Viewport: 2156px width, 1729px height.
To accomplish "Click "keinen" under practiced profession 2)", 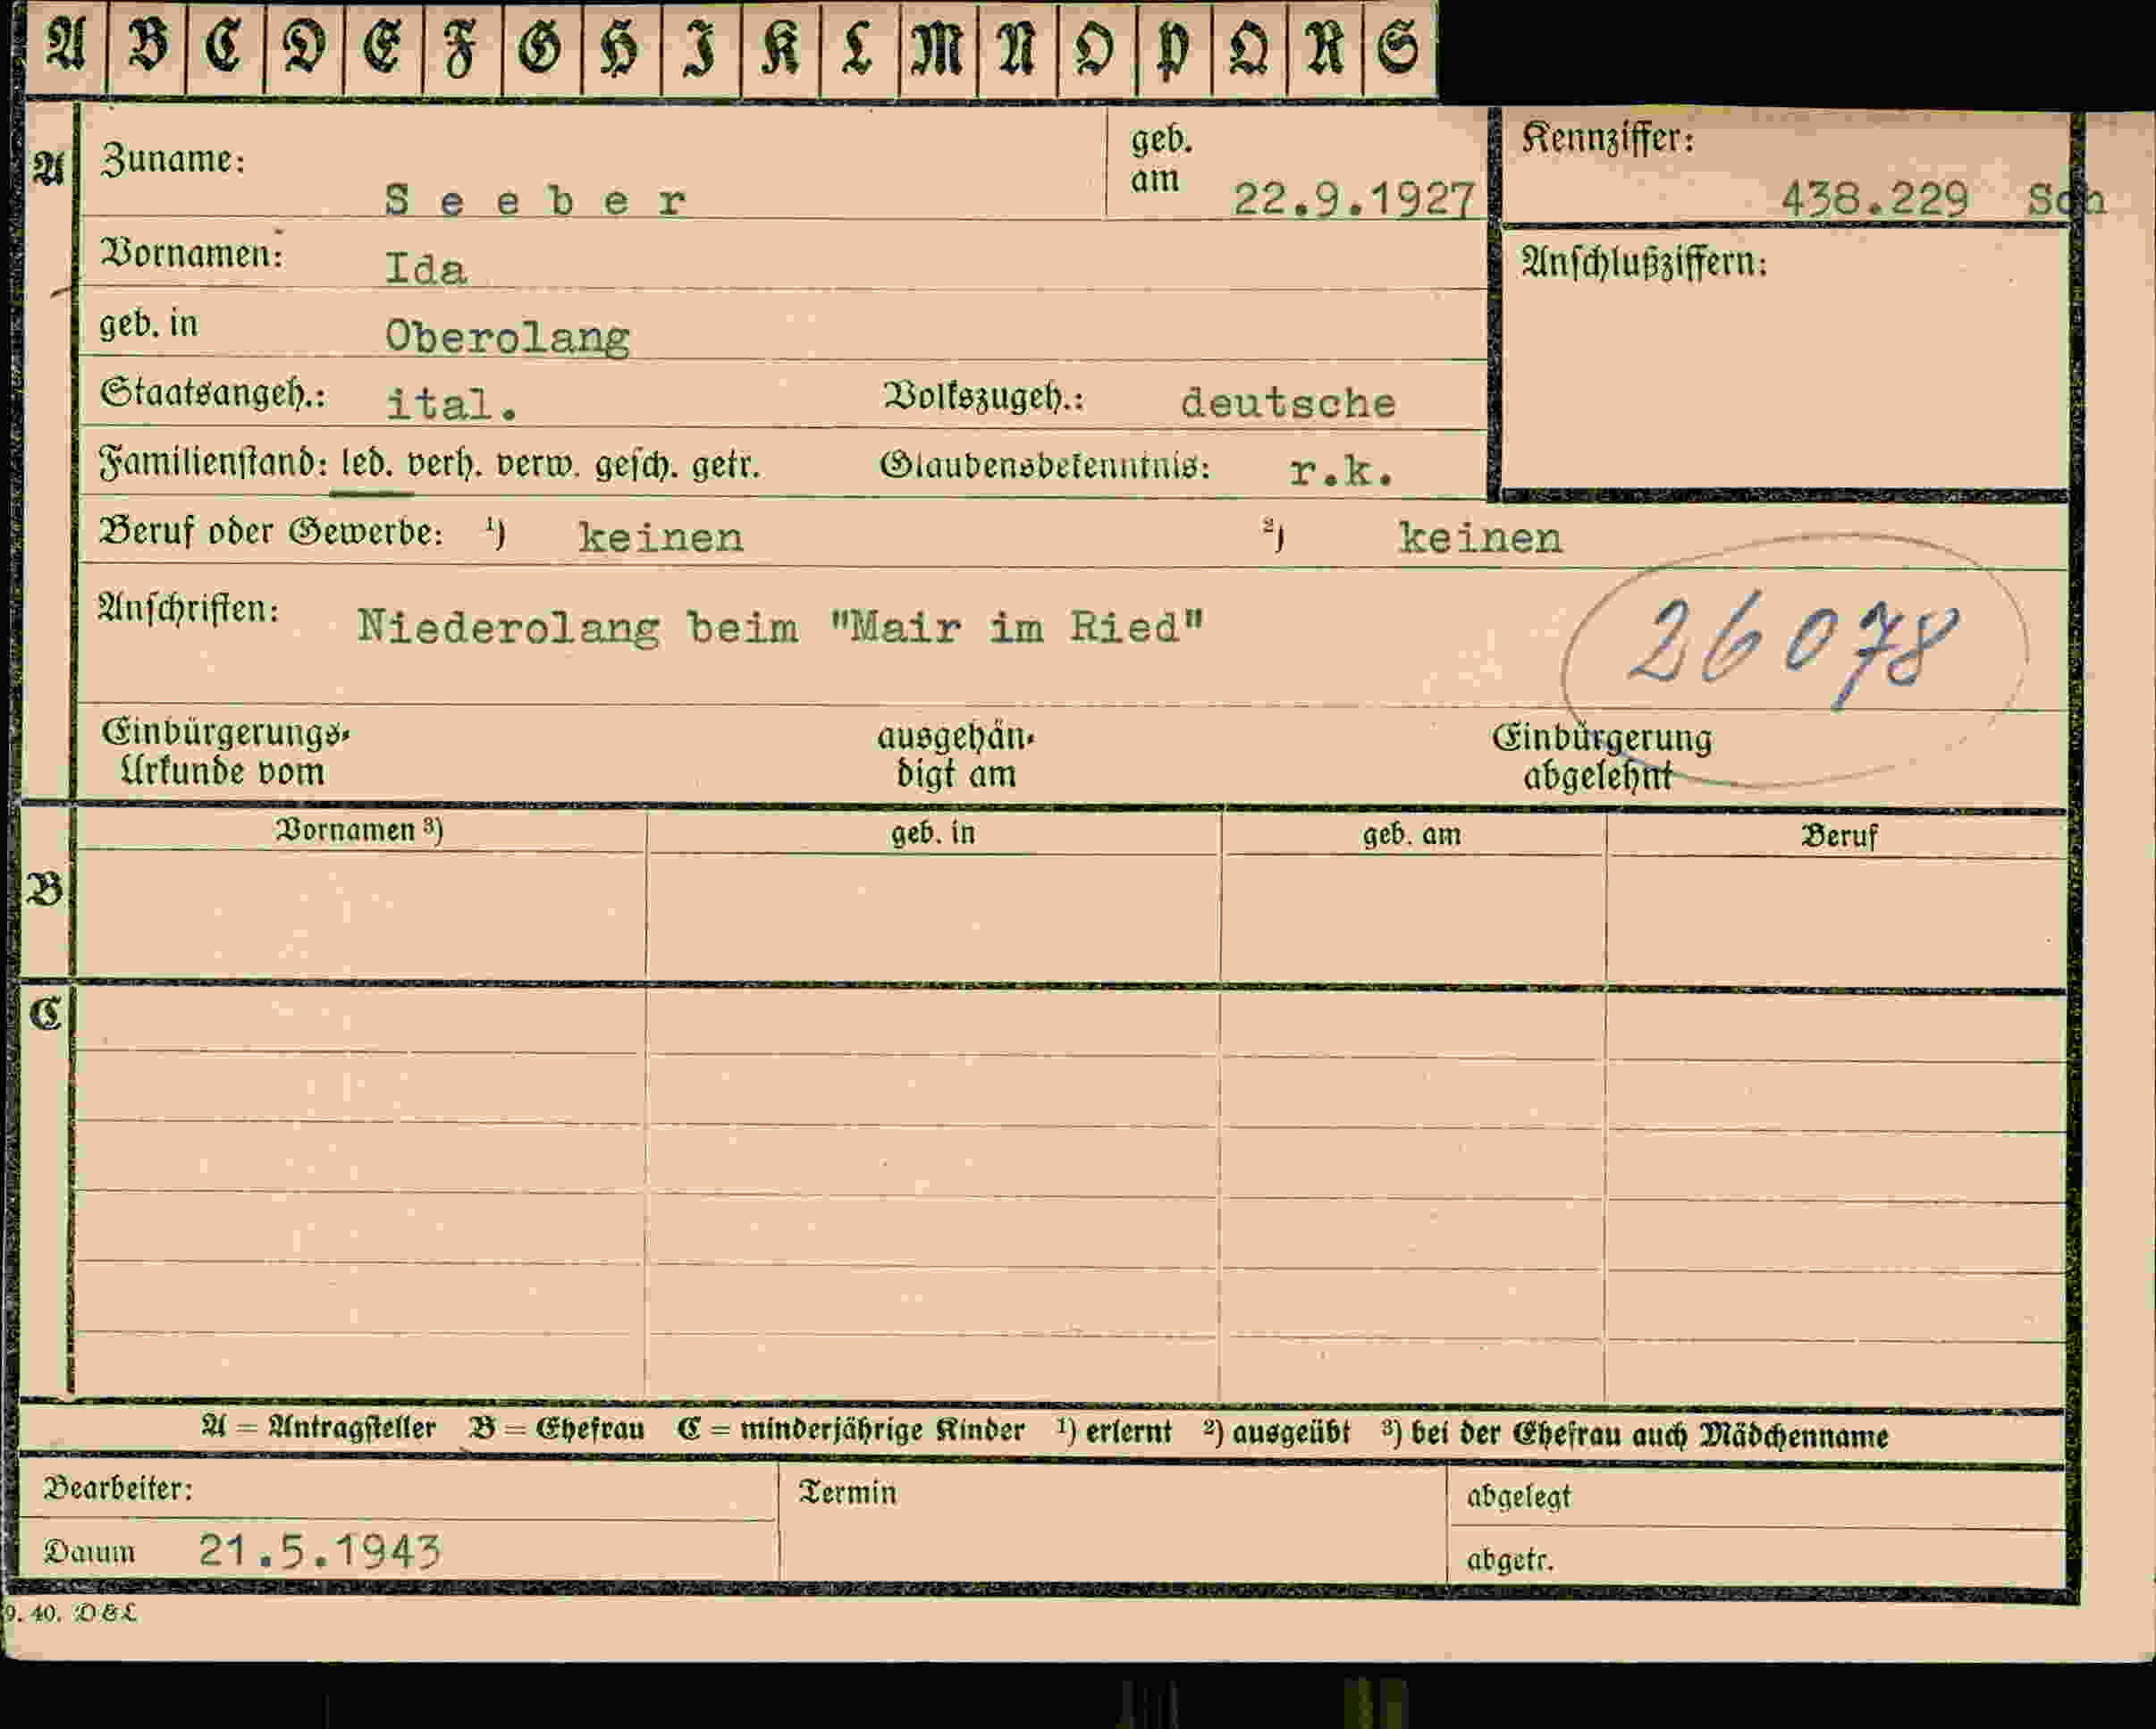I will pos(1480,538).
